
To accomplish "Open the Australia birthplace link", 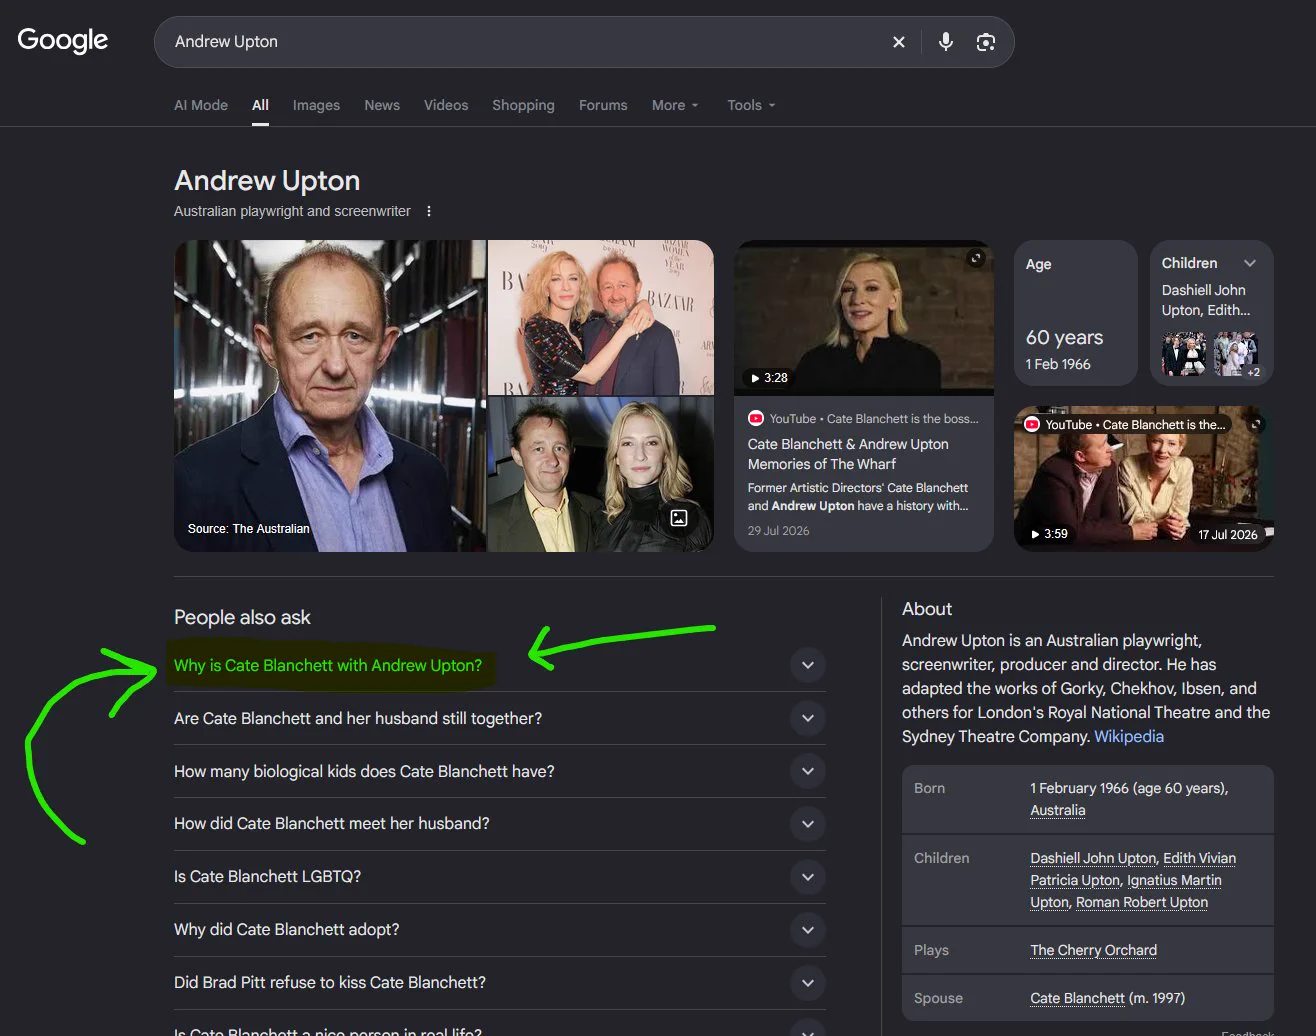I will point(1058,810).
